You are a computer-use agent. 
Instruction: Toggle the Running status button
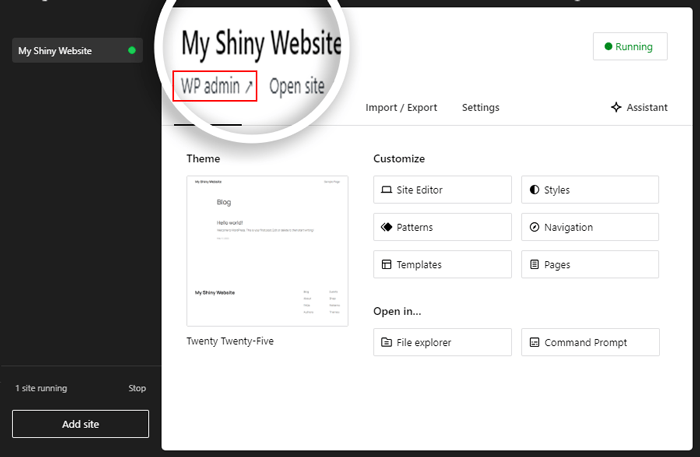pos(629,46)
